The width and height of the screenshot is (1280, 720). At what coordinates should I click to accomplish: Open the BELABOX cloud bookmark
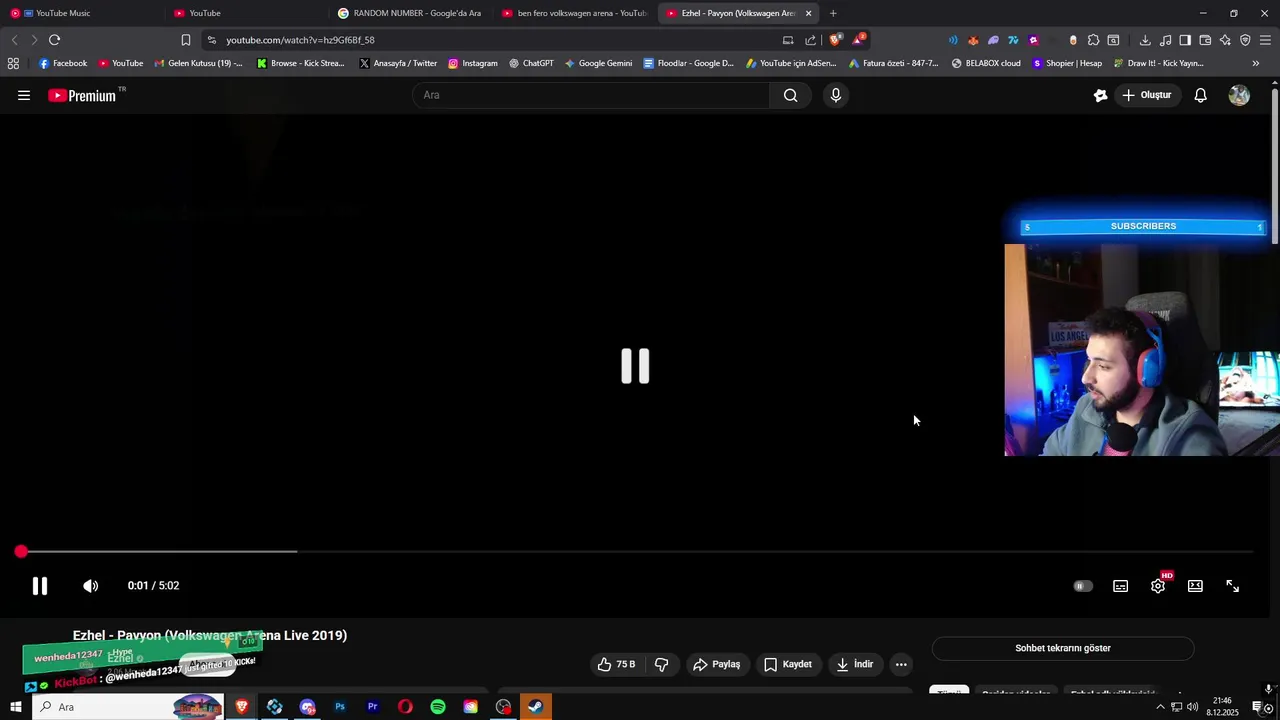[986, 63]
